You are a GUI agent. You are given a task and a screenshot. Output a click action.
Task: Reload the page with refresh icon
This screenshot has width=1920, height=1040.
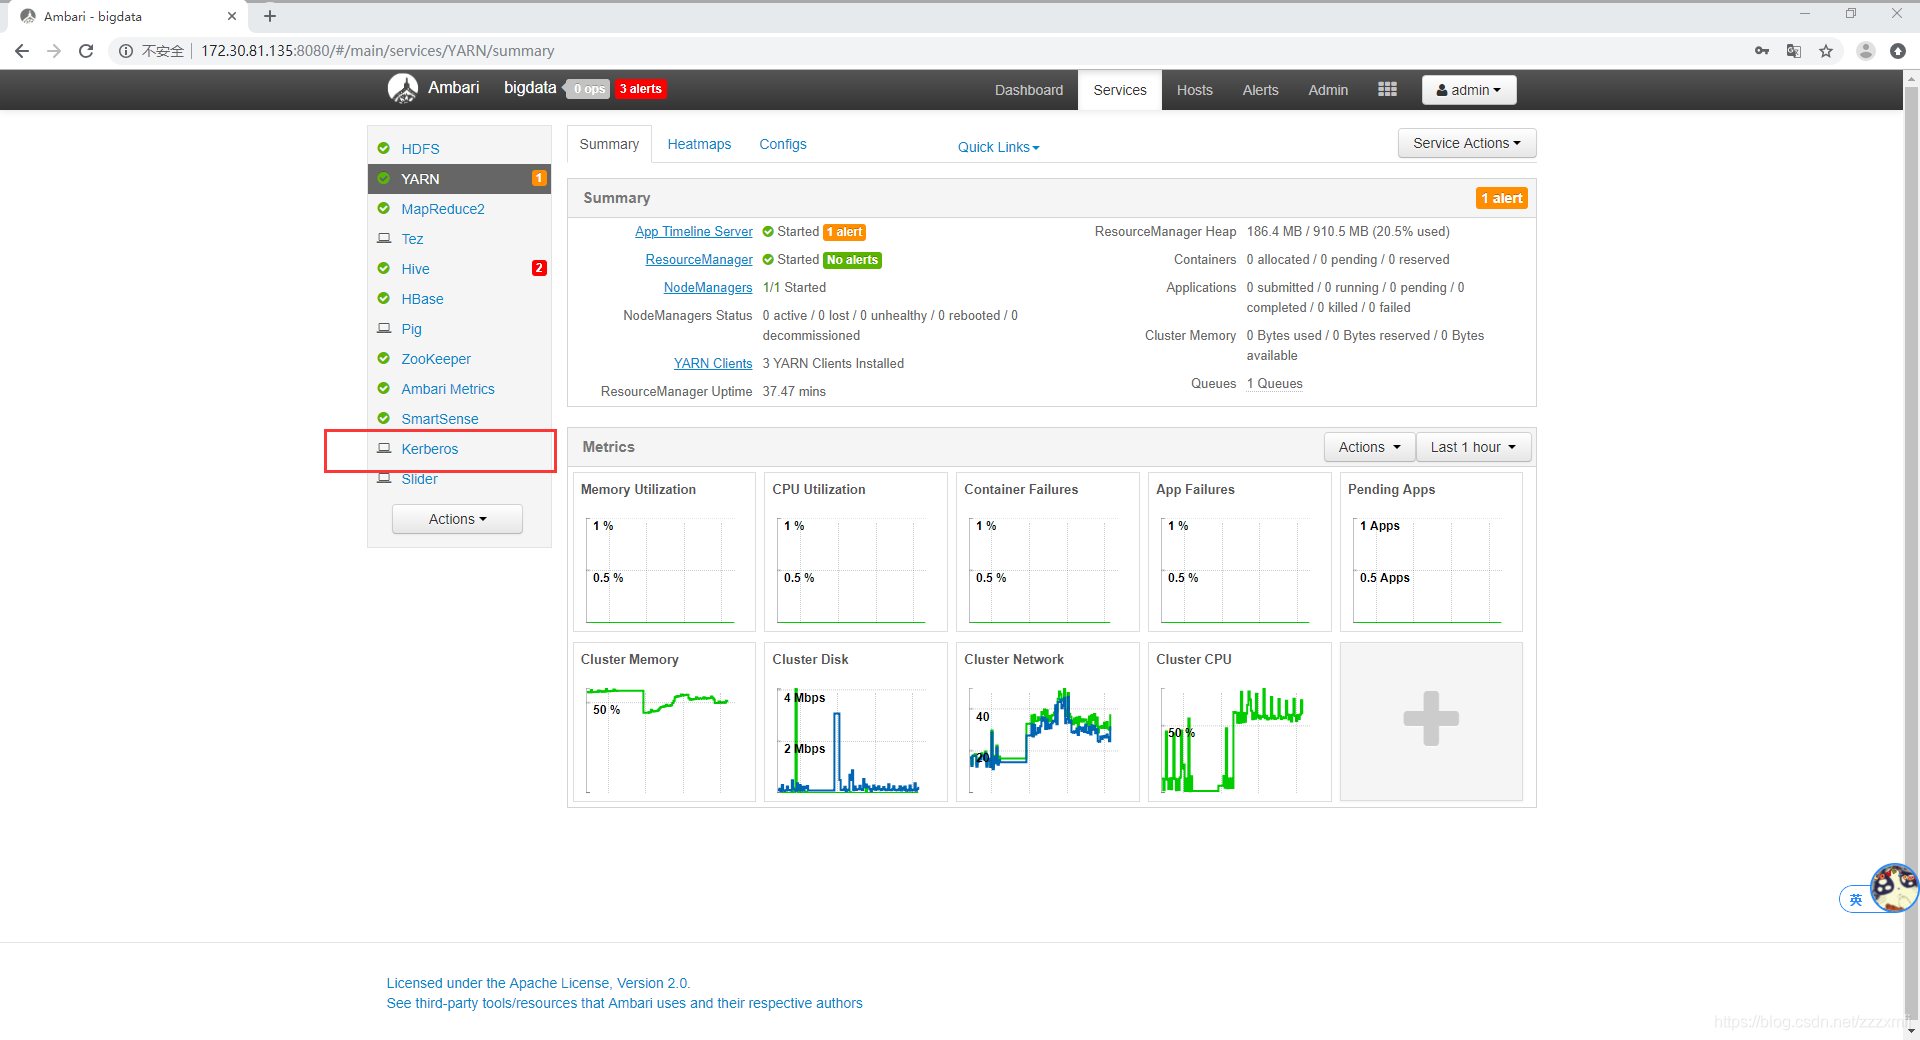(x=86, y=51)
